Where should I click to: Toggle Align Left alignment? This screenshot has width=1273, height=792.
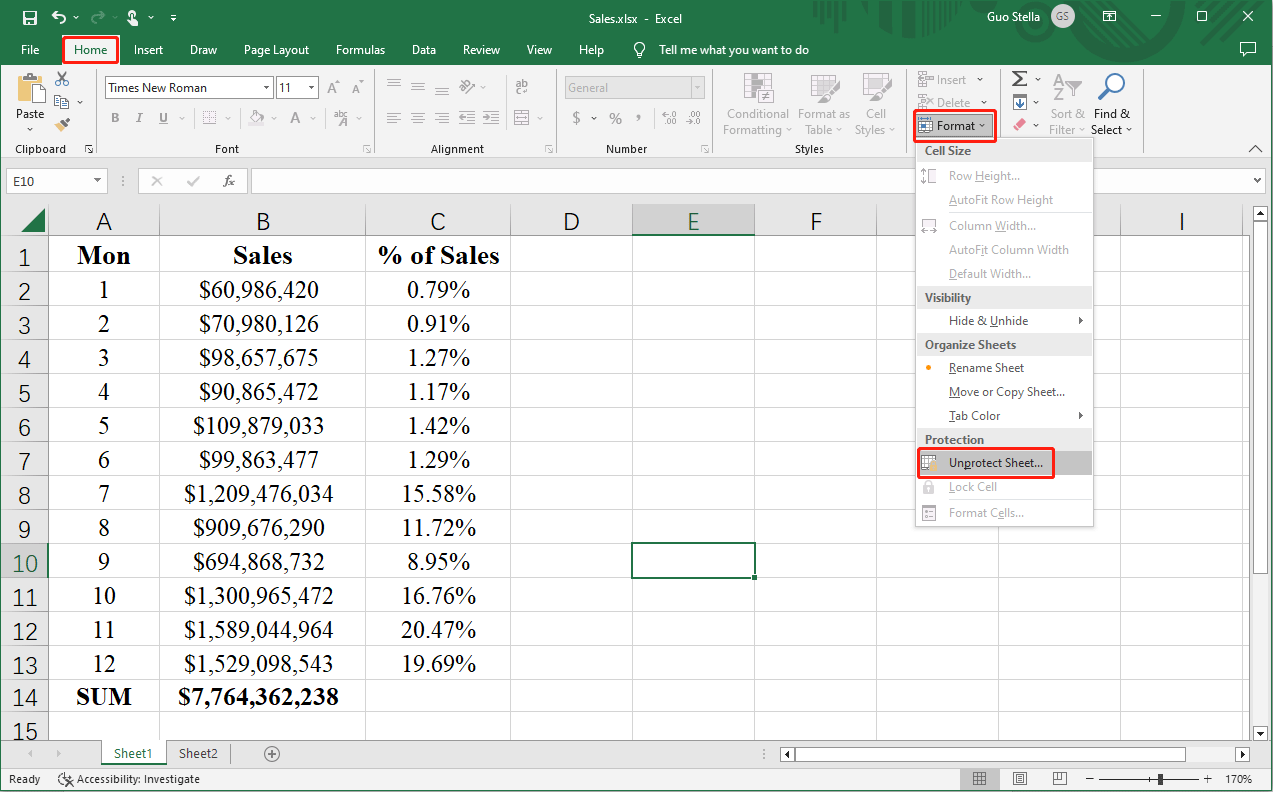(x=394, y=118)
